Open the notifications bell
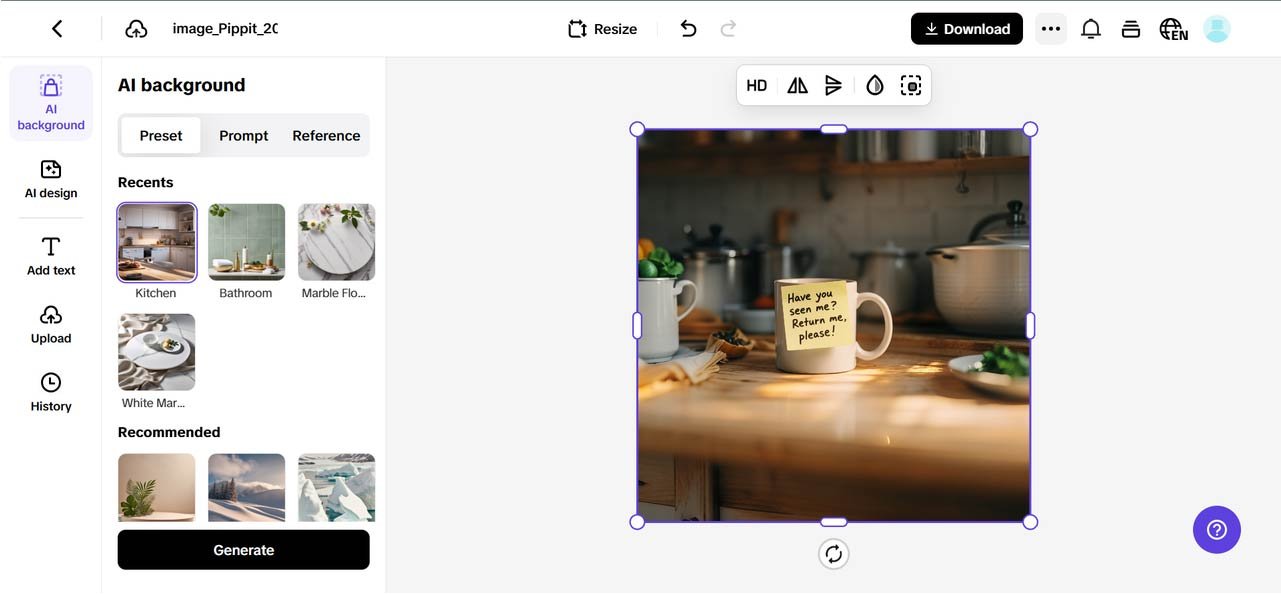Screen dimensions: 1281x594 click(x=1091, y=29)
